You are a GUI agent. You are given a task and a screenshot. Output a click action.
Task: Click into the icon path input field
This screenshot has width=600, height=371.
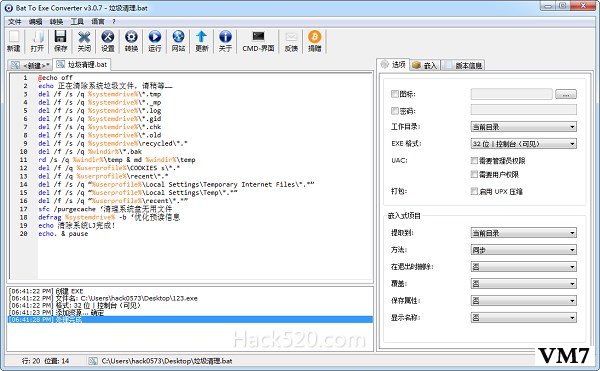click(512, 94)
